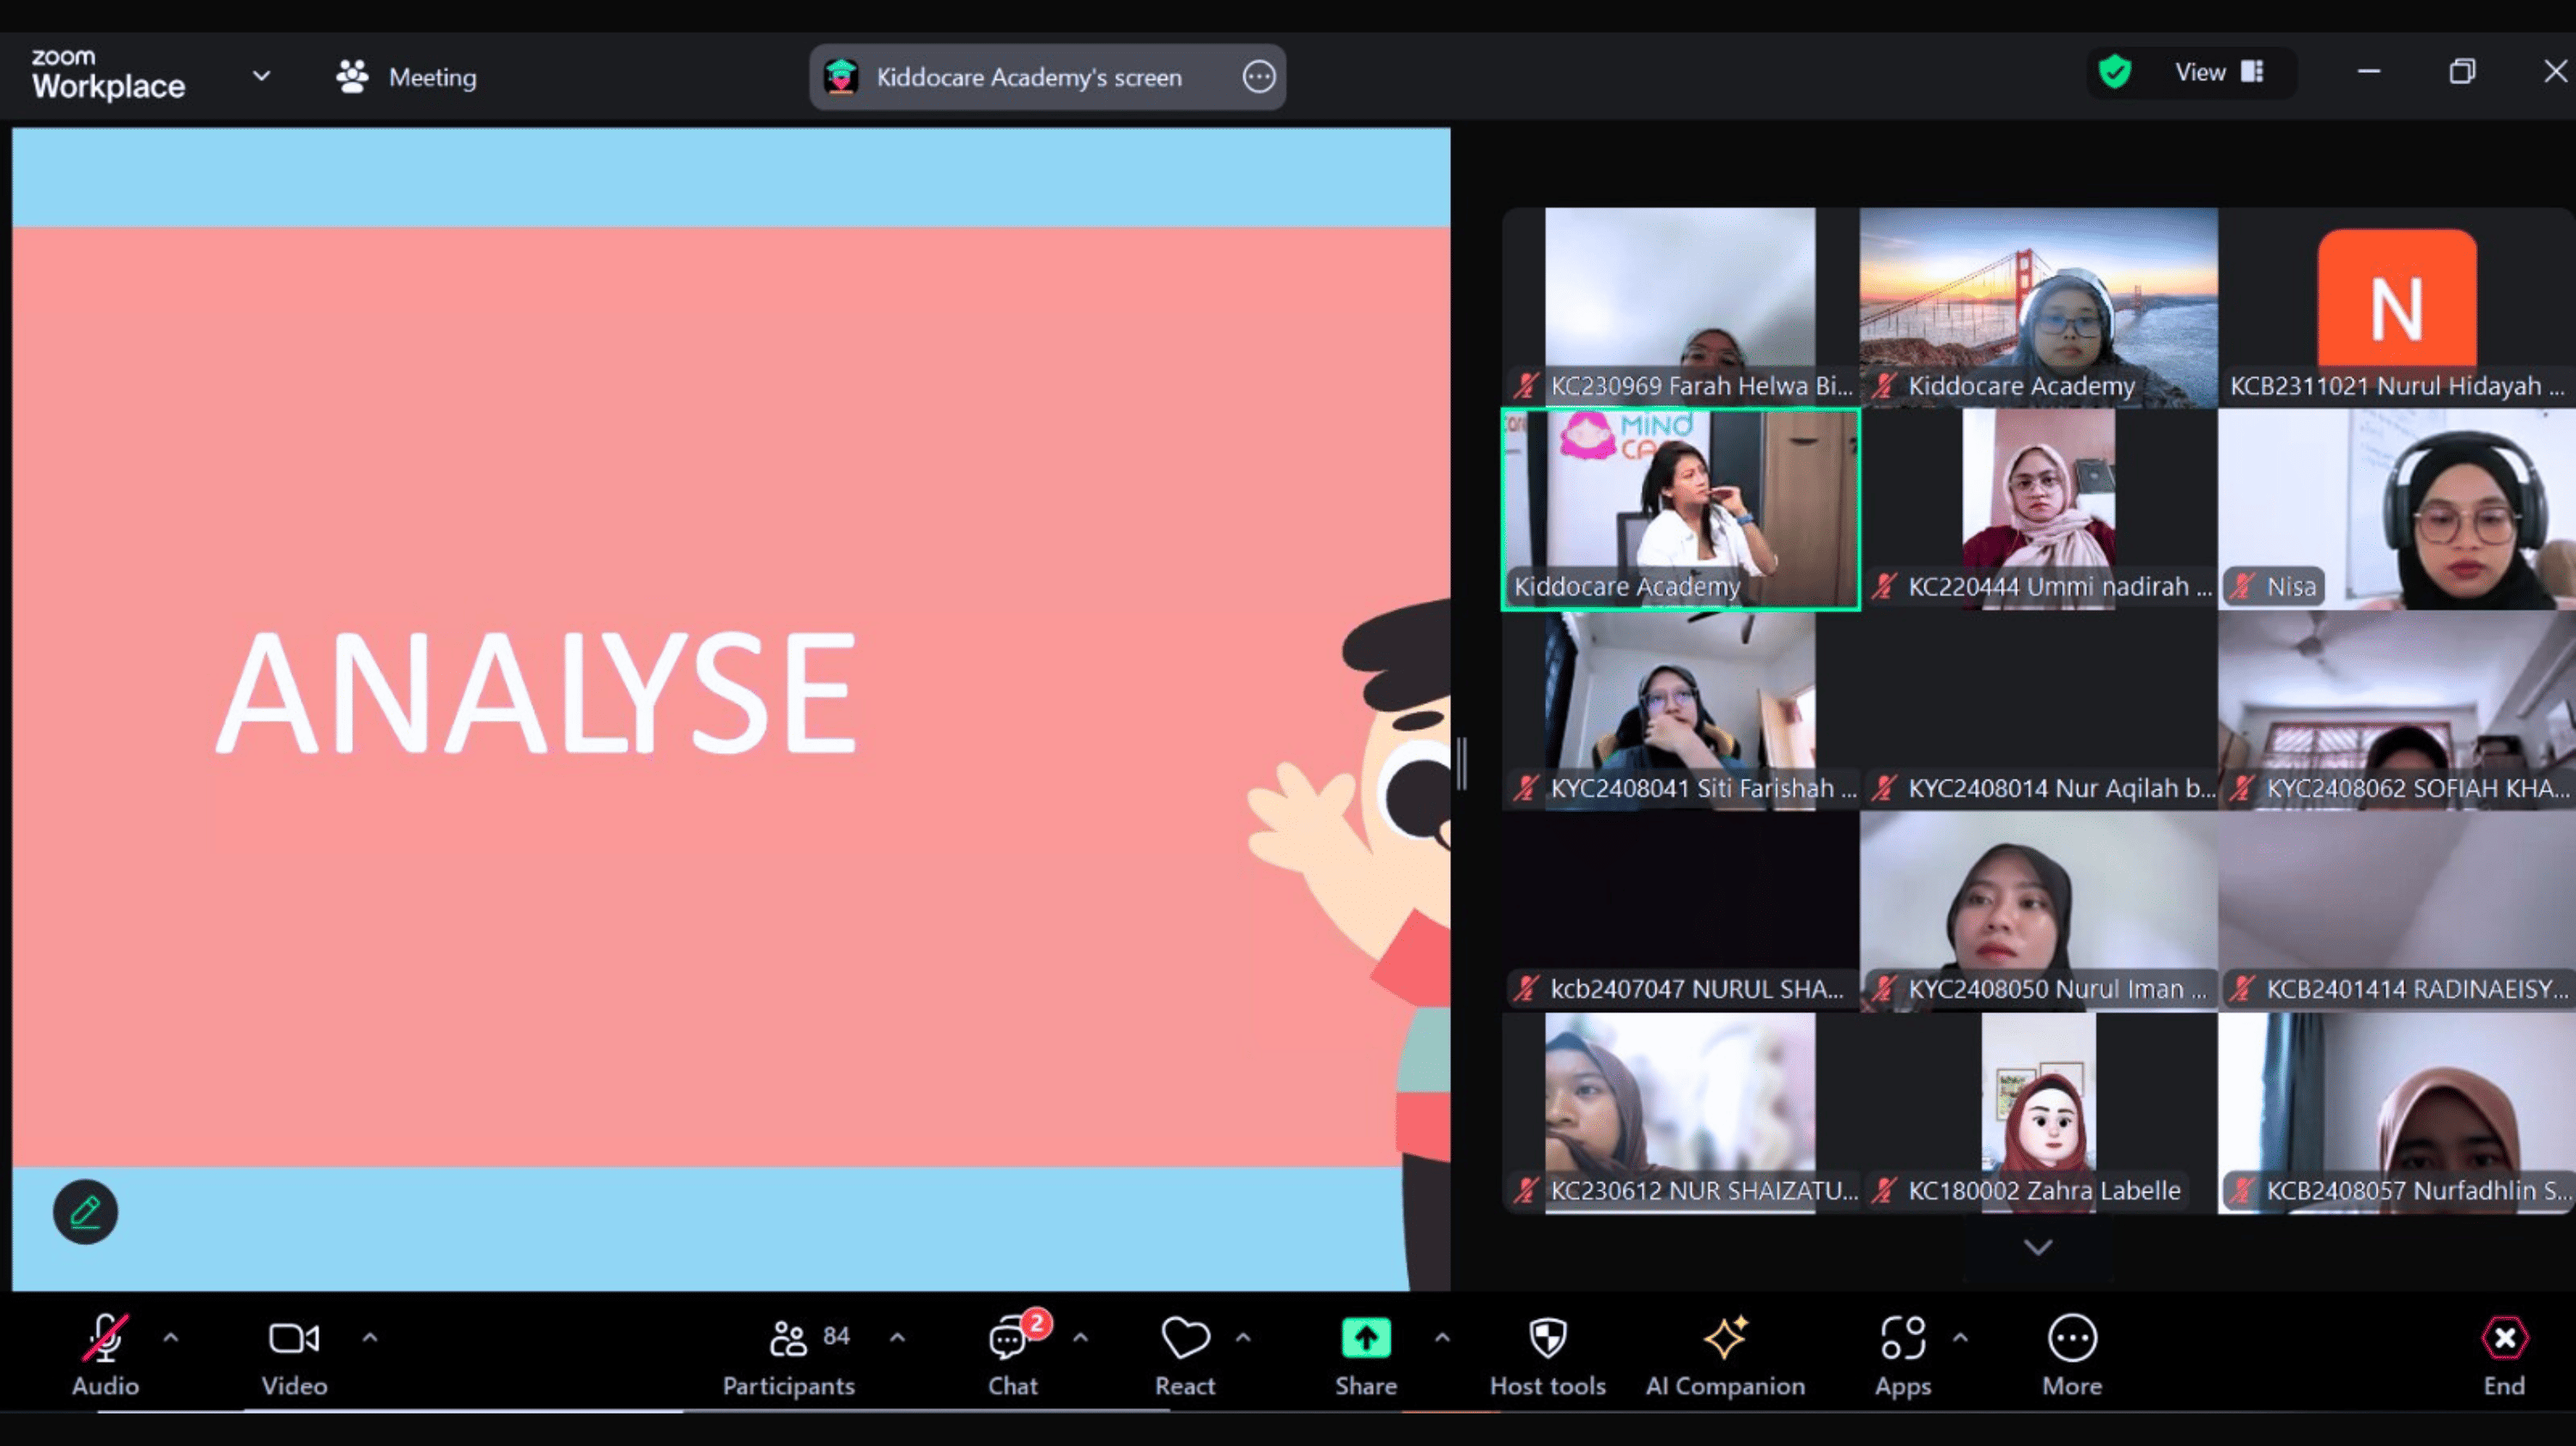Viewport: 2576px width, 1446px height.
Task: Click the green Share screen icon
Action: click(1365, 1338)
